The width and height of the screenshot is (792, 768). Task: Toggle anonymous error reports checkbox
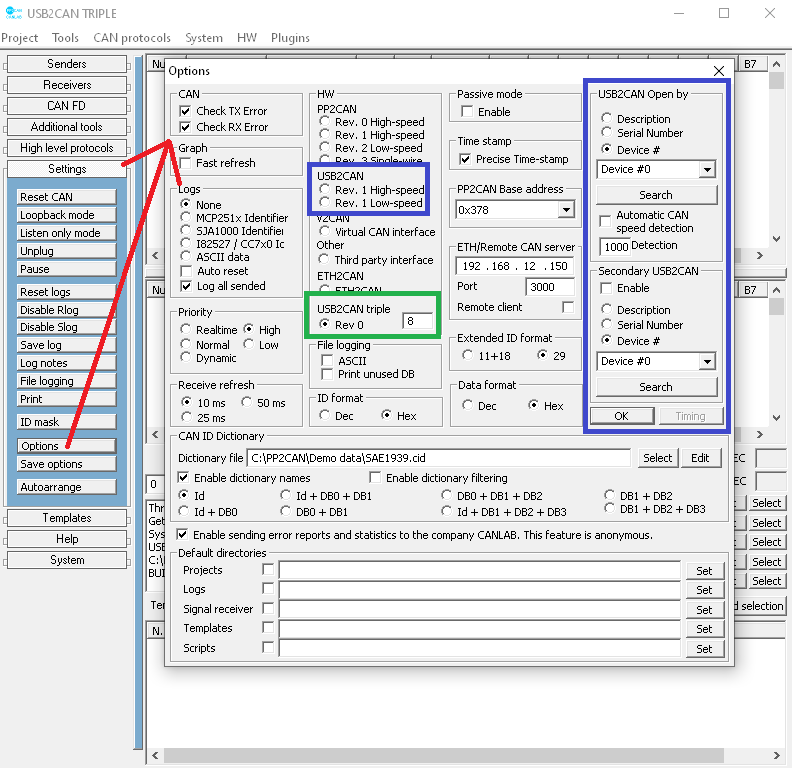pos(182,535)
